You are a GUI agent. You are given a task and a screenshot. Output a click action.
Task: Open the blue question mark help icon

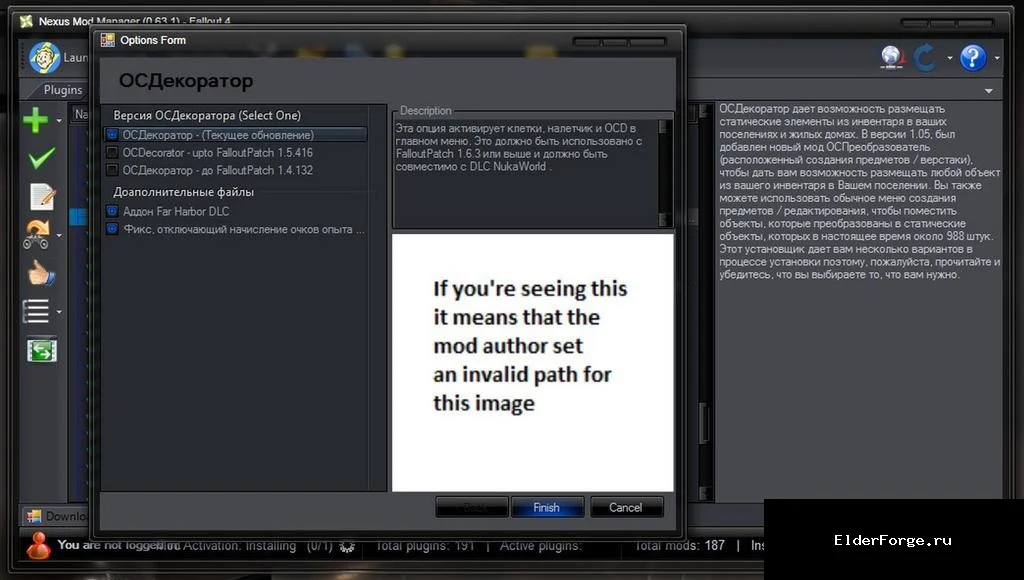point(972,57)
